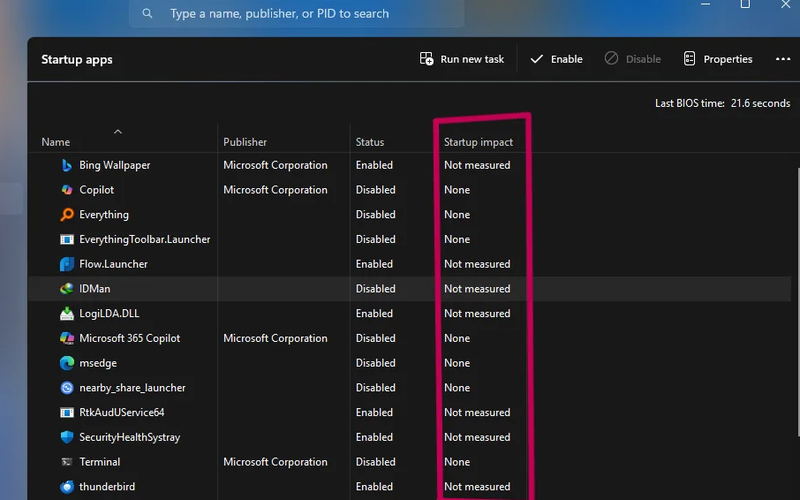
Task: Open the three-dot more options menu
Action: (783, 59)
